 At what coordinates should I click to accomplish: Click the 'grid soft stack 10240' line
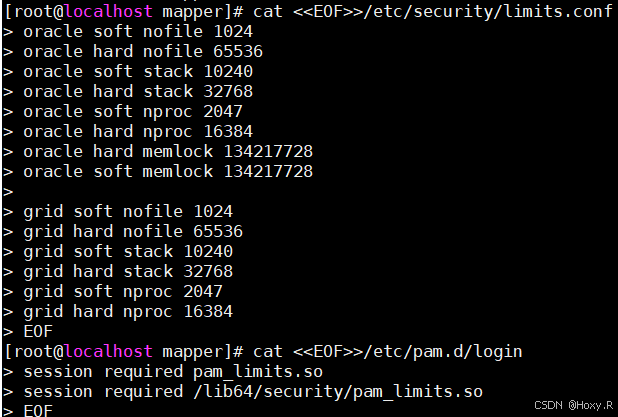click(x=128, y=252)
